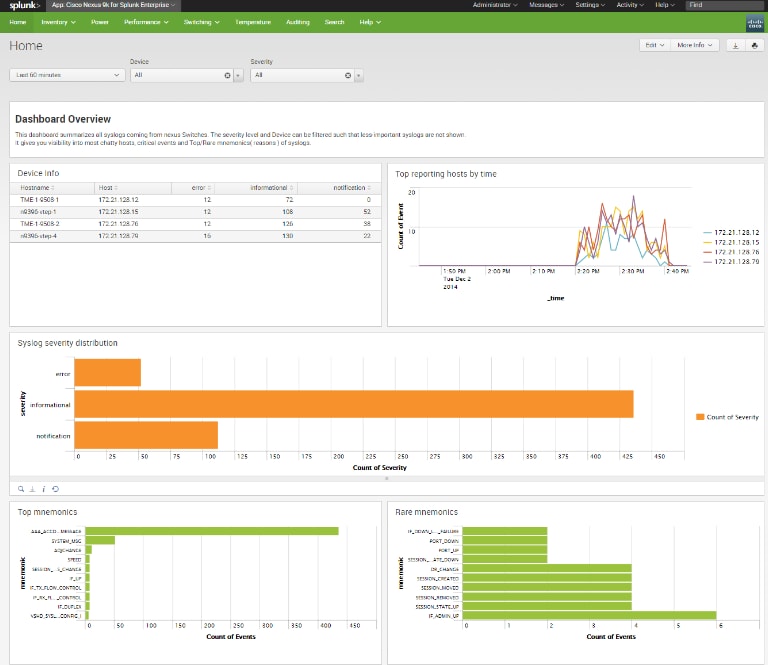This screenshot has height=665, width=768.
Task: Open the Performance menu
Action: point(146,23)
